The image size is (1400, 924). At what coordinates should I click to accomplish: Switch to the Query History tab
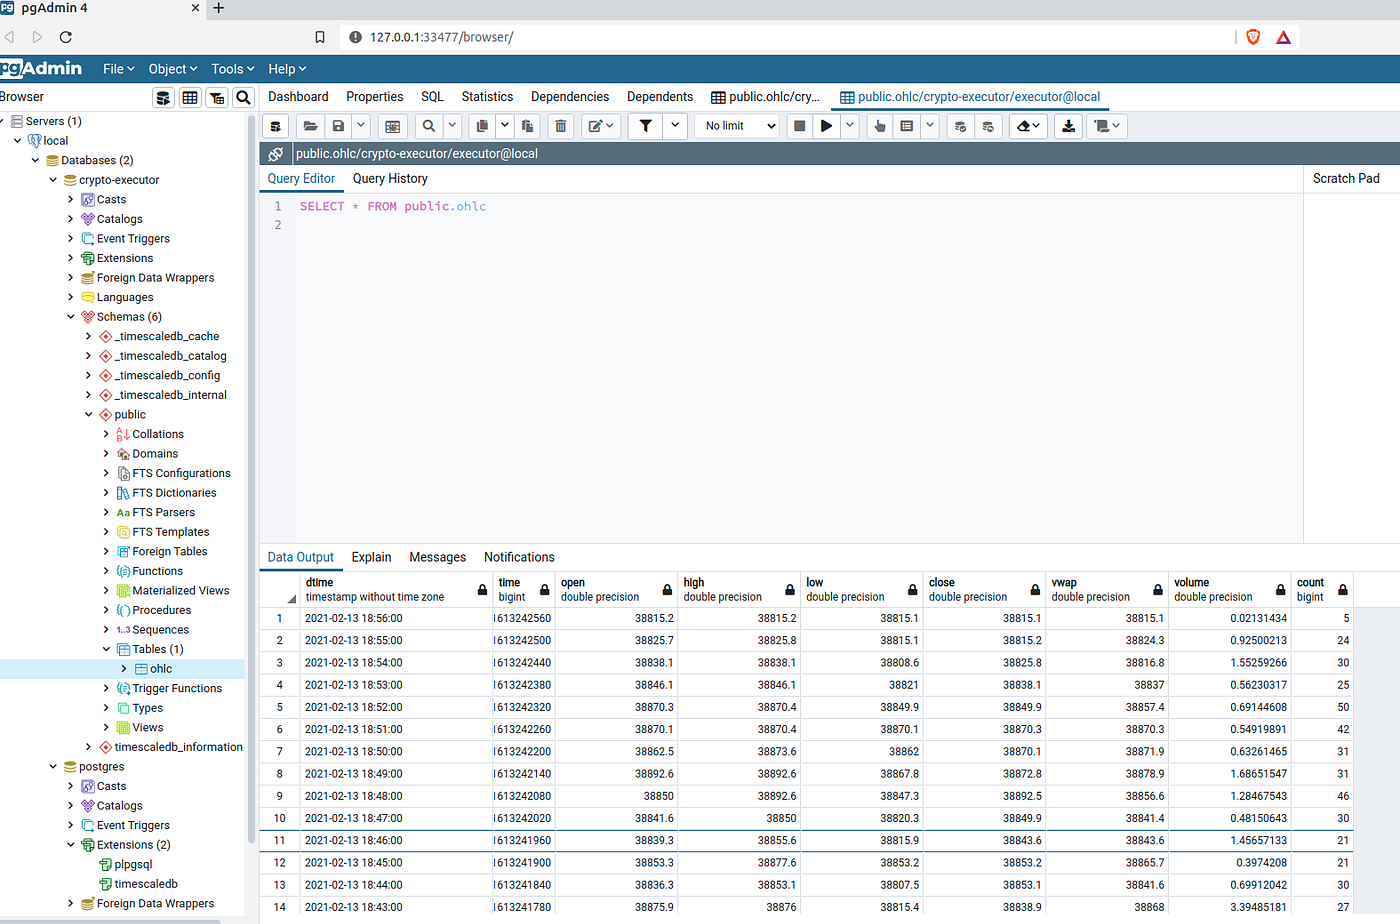click(x=390, y=179)
